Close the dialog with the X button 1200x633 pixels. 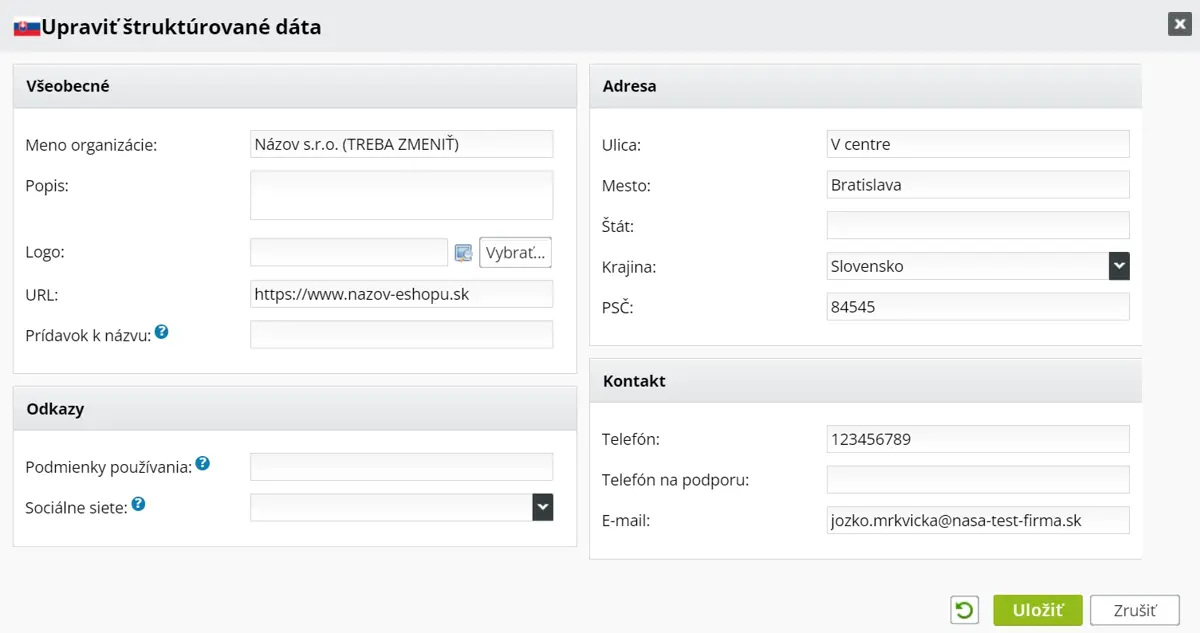[1179, 25]
